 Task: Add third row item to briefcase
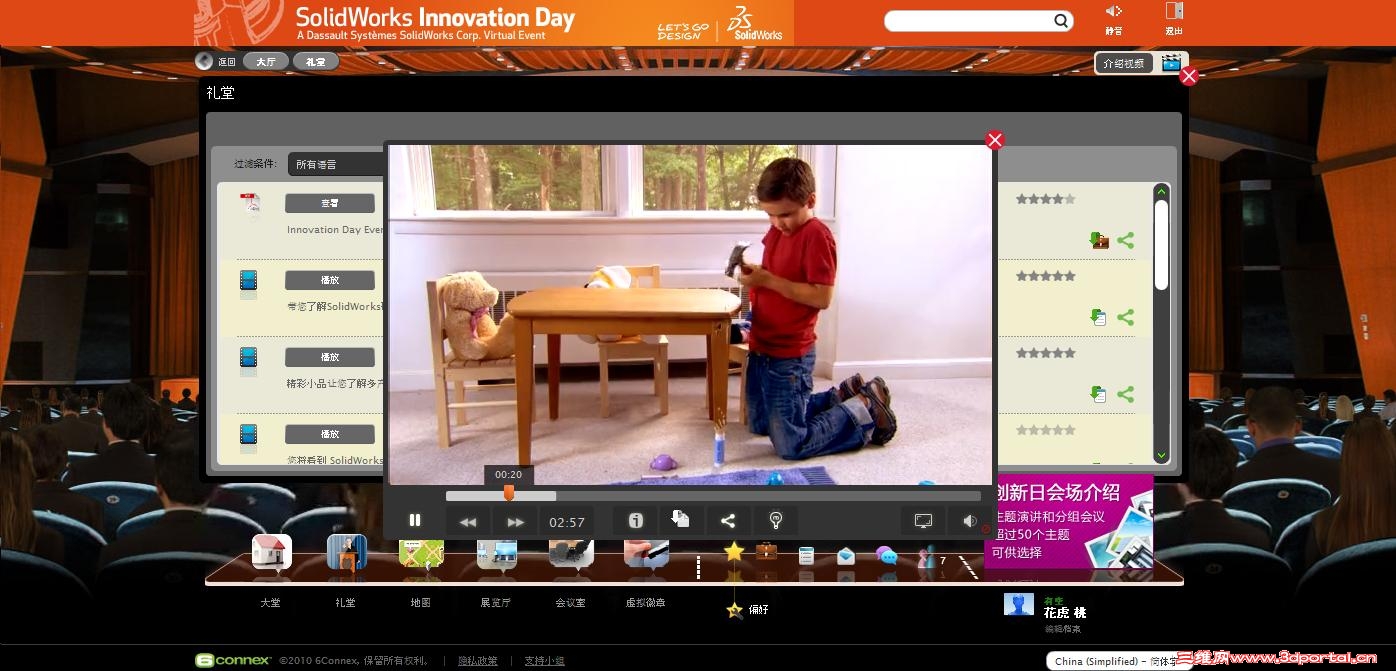pos(1099,394)
